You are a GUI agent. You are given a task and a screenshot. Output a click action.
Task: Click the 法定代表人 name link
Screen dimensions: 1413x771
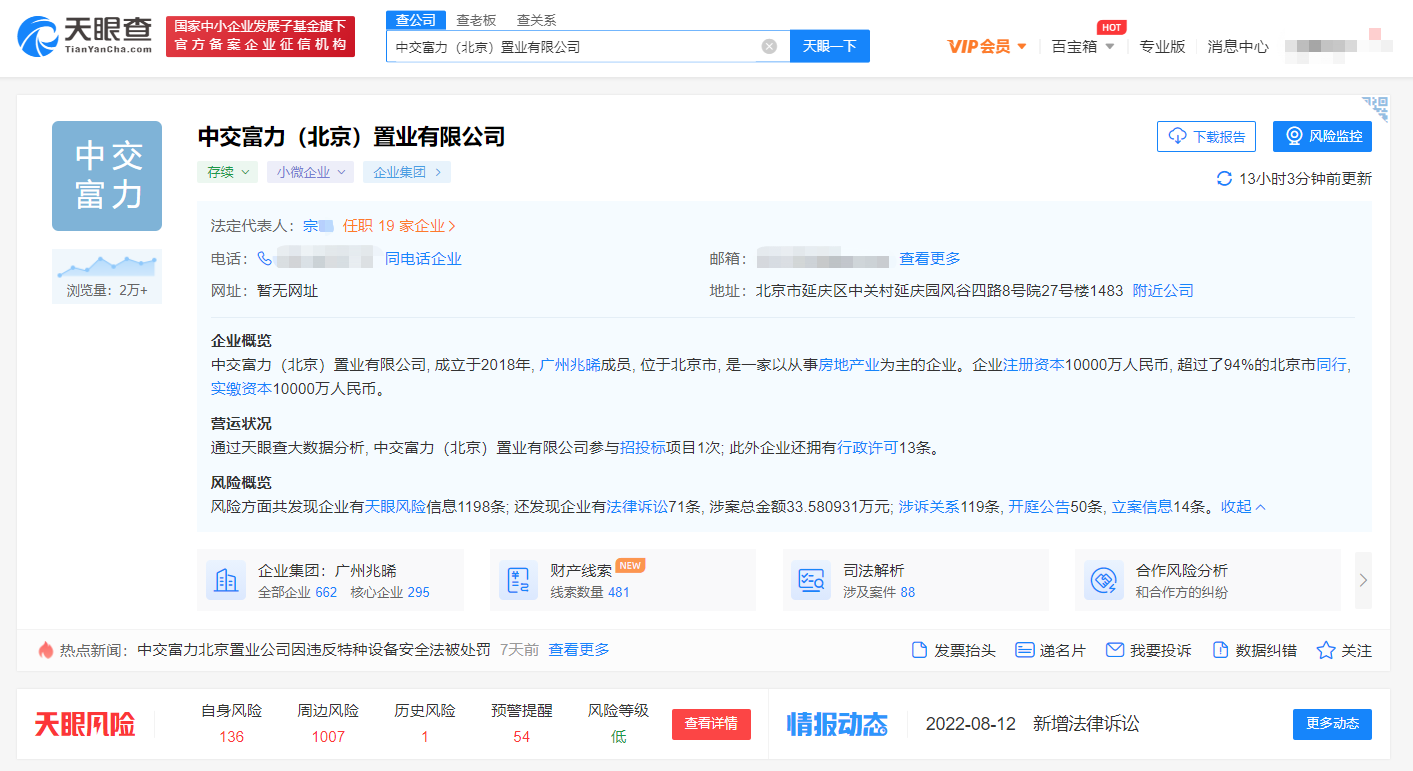click(x=318, y=226)
